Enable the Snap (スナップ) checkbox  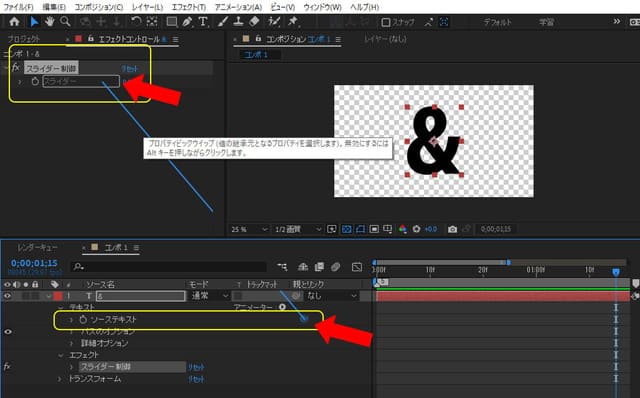(385, 22)
